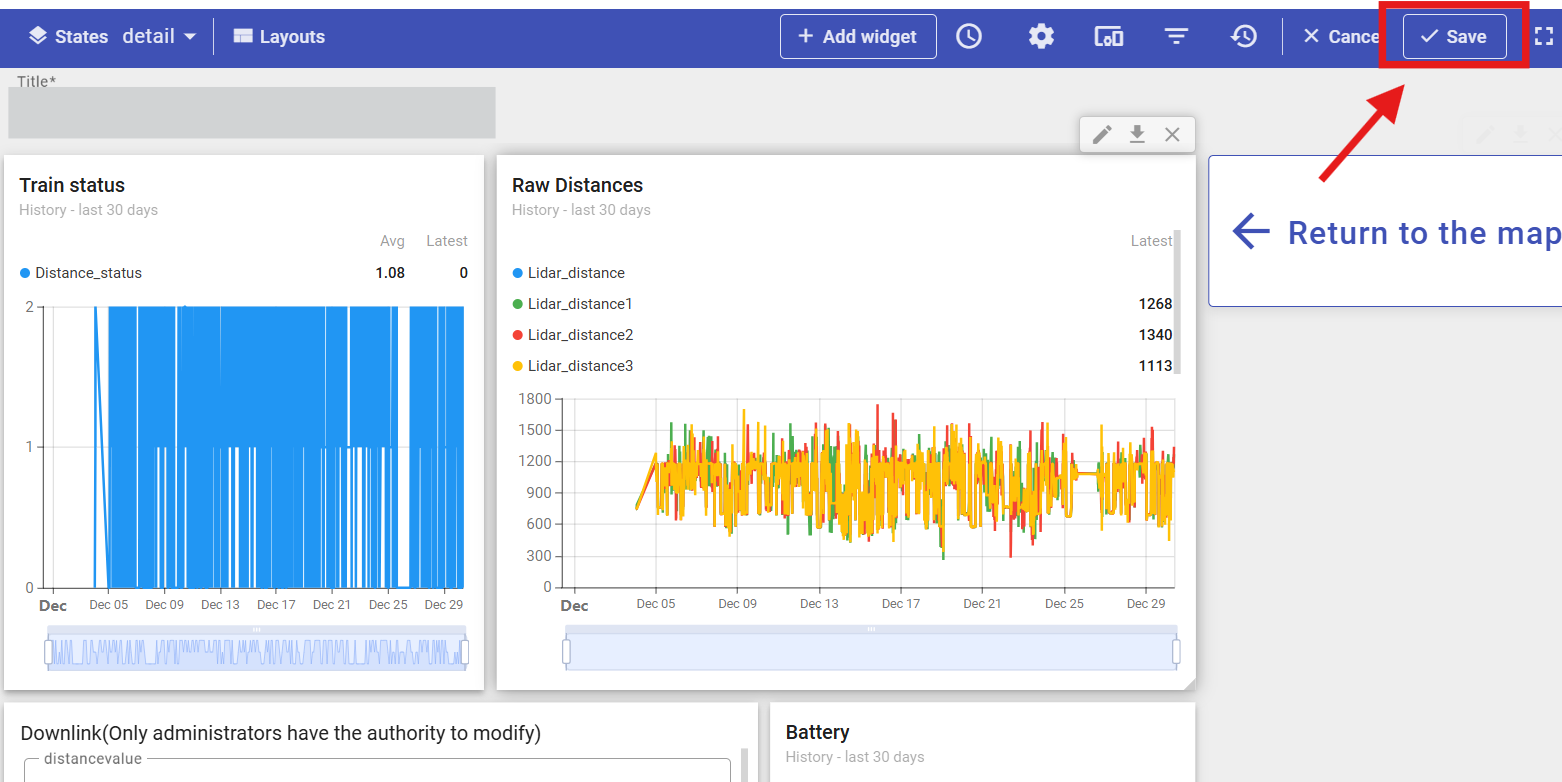Cancel dashboard editing
This screenshot has width=1562, height=782.
(x=1341, y=37)
